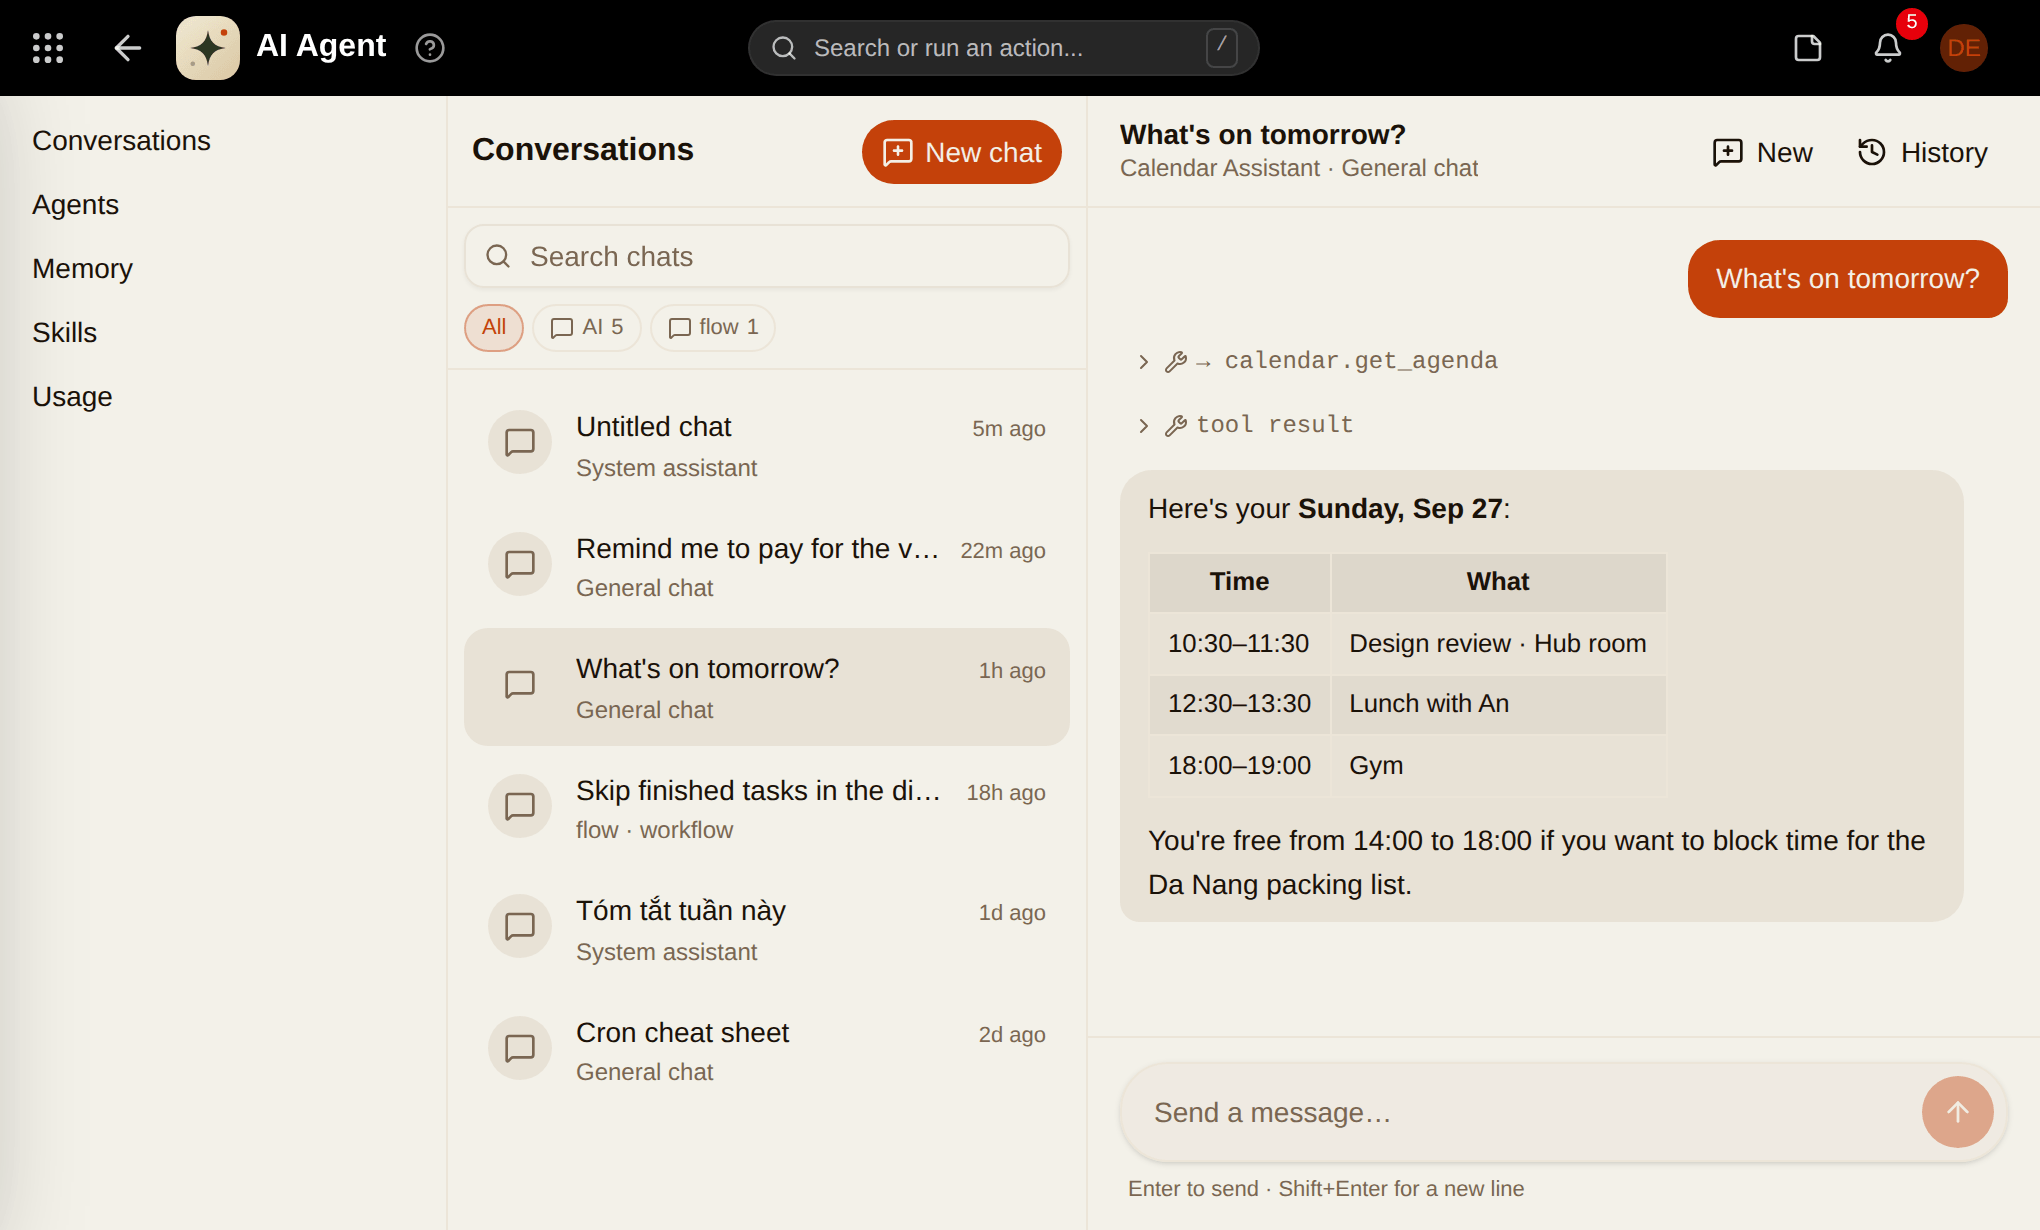
Task: Open the help question mark icon
Action: pyautogui.click(x=430, y=48)
